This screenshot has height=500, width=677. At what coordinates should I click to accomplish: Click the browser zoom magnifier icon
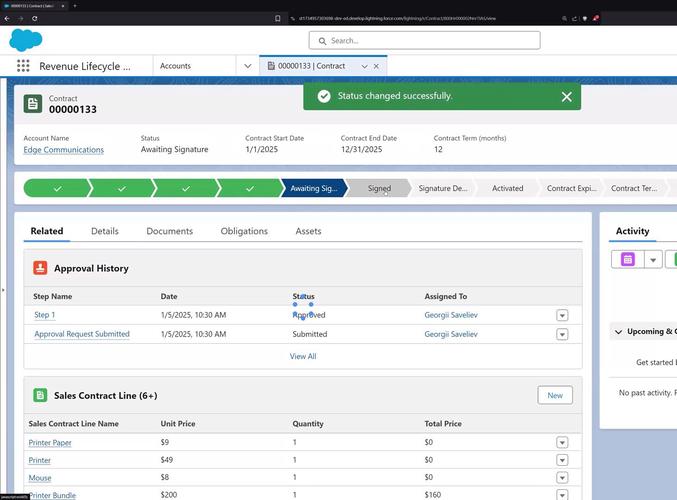pos(564,19)
